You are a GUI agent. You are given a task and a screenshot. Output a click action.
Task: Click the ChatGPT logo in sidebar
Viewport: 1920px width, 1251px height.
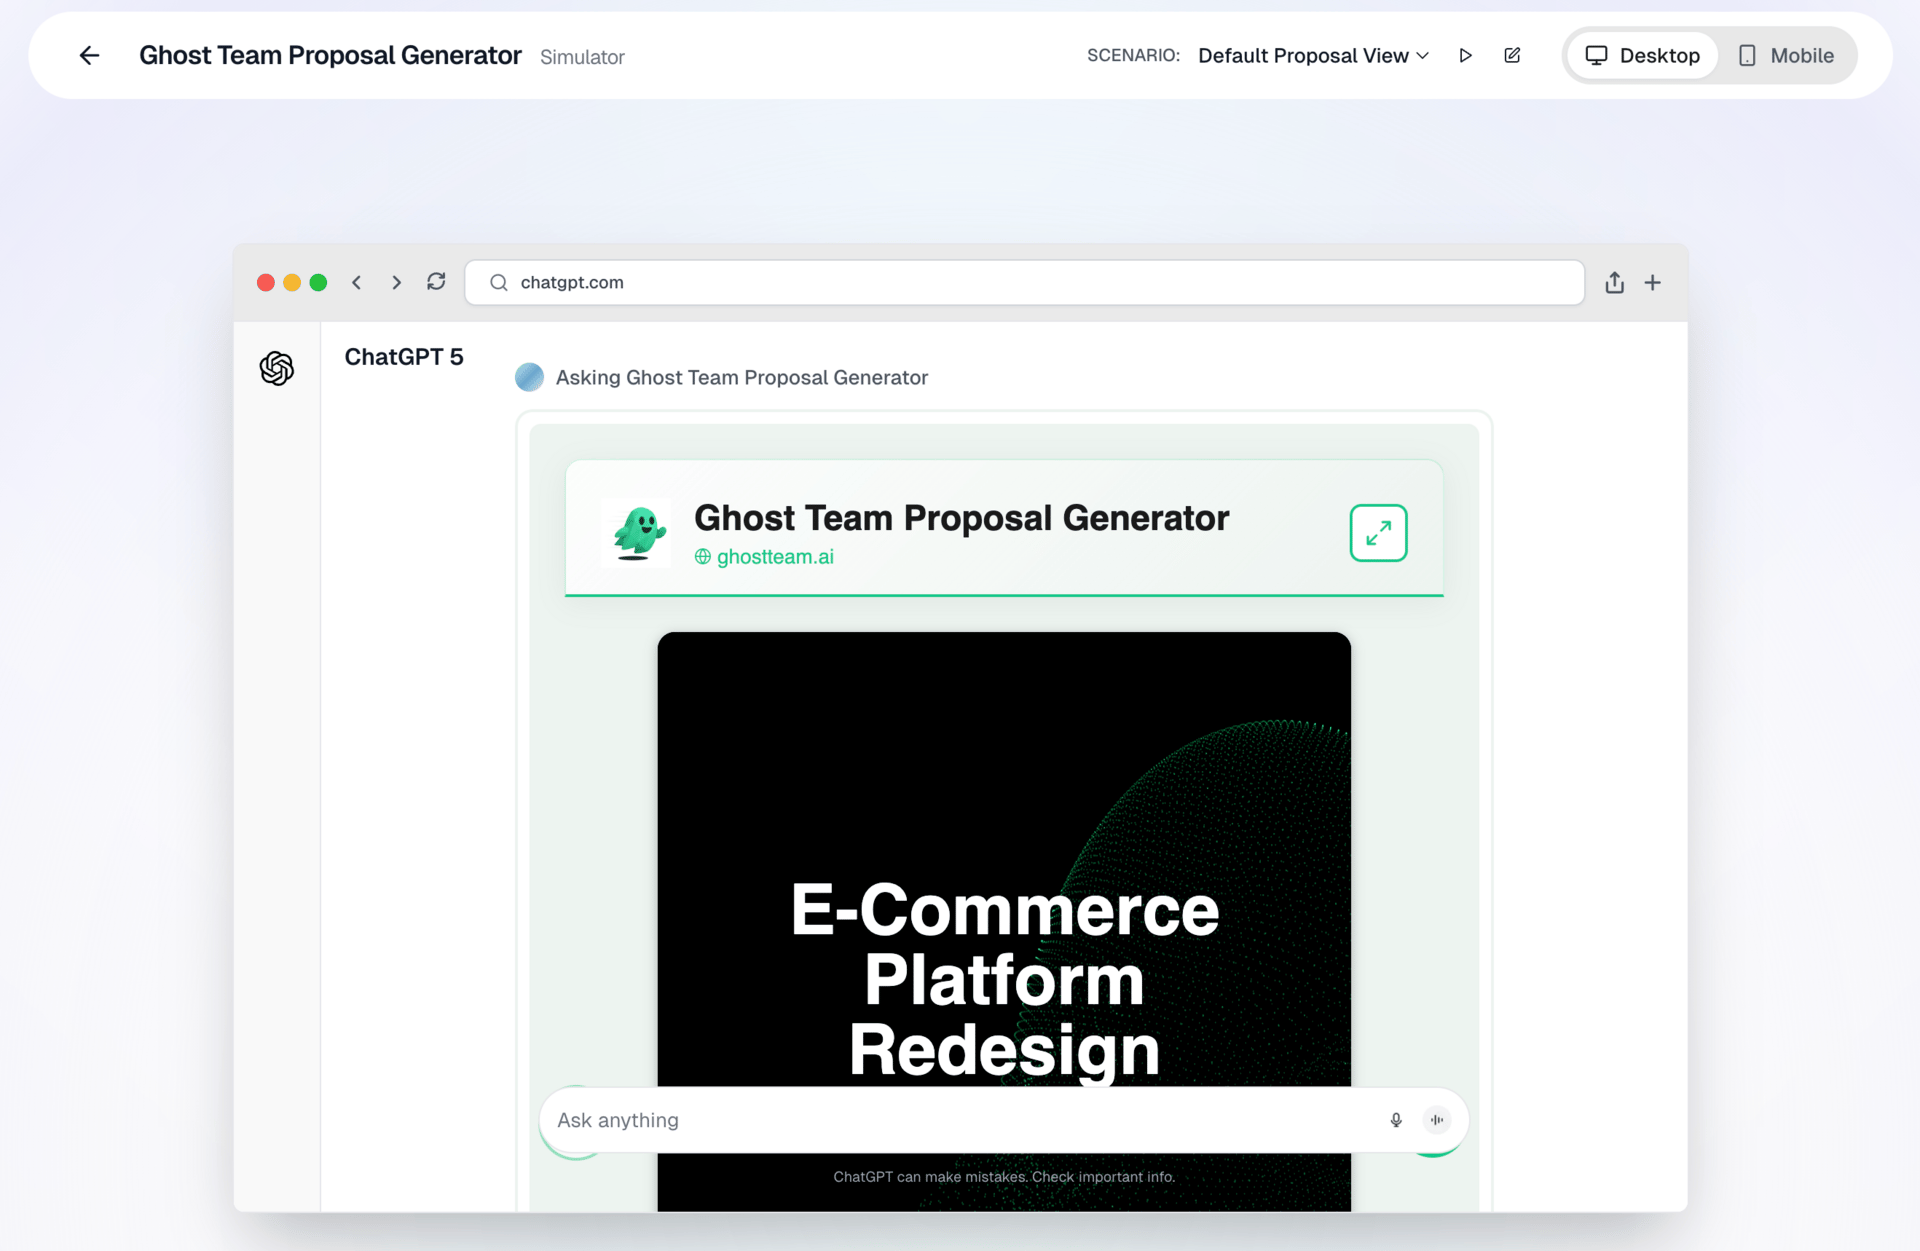pyautogui.click(x=277, y=369)
